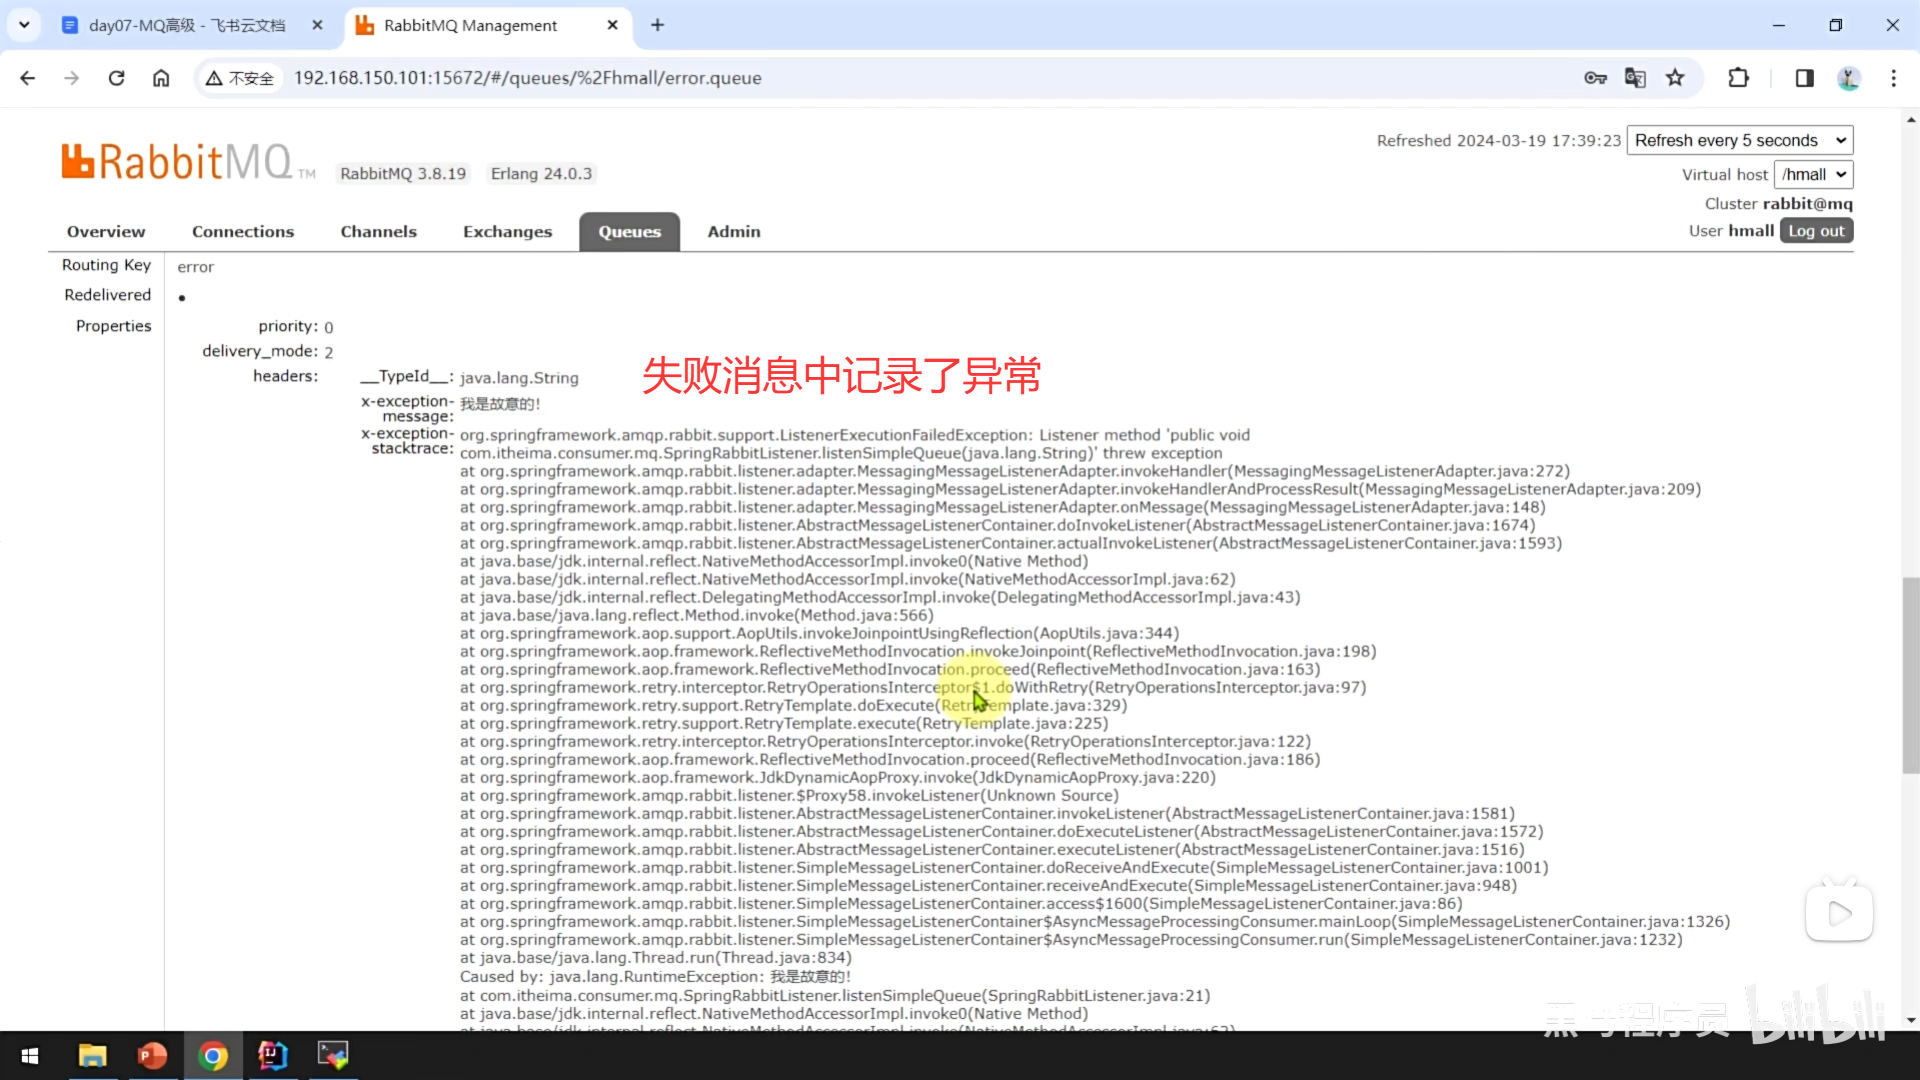
Task: Open Virtual host /hmall dropdown
Action: click(1813, 174)
